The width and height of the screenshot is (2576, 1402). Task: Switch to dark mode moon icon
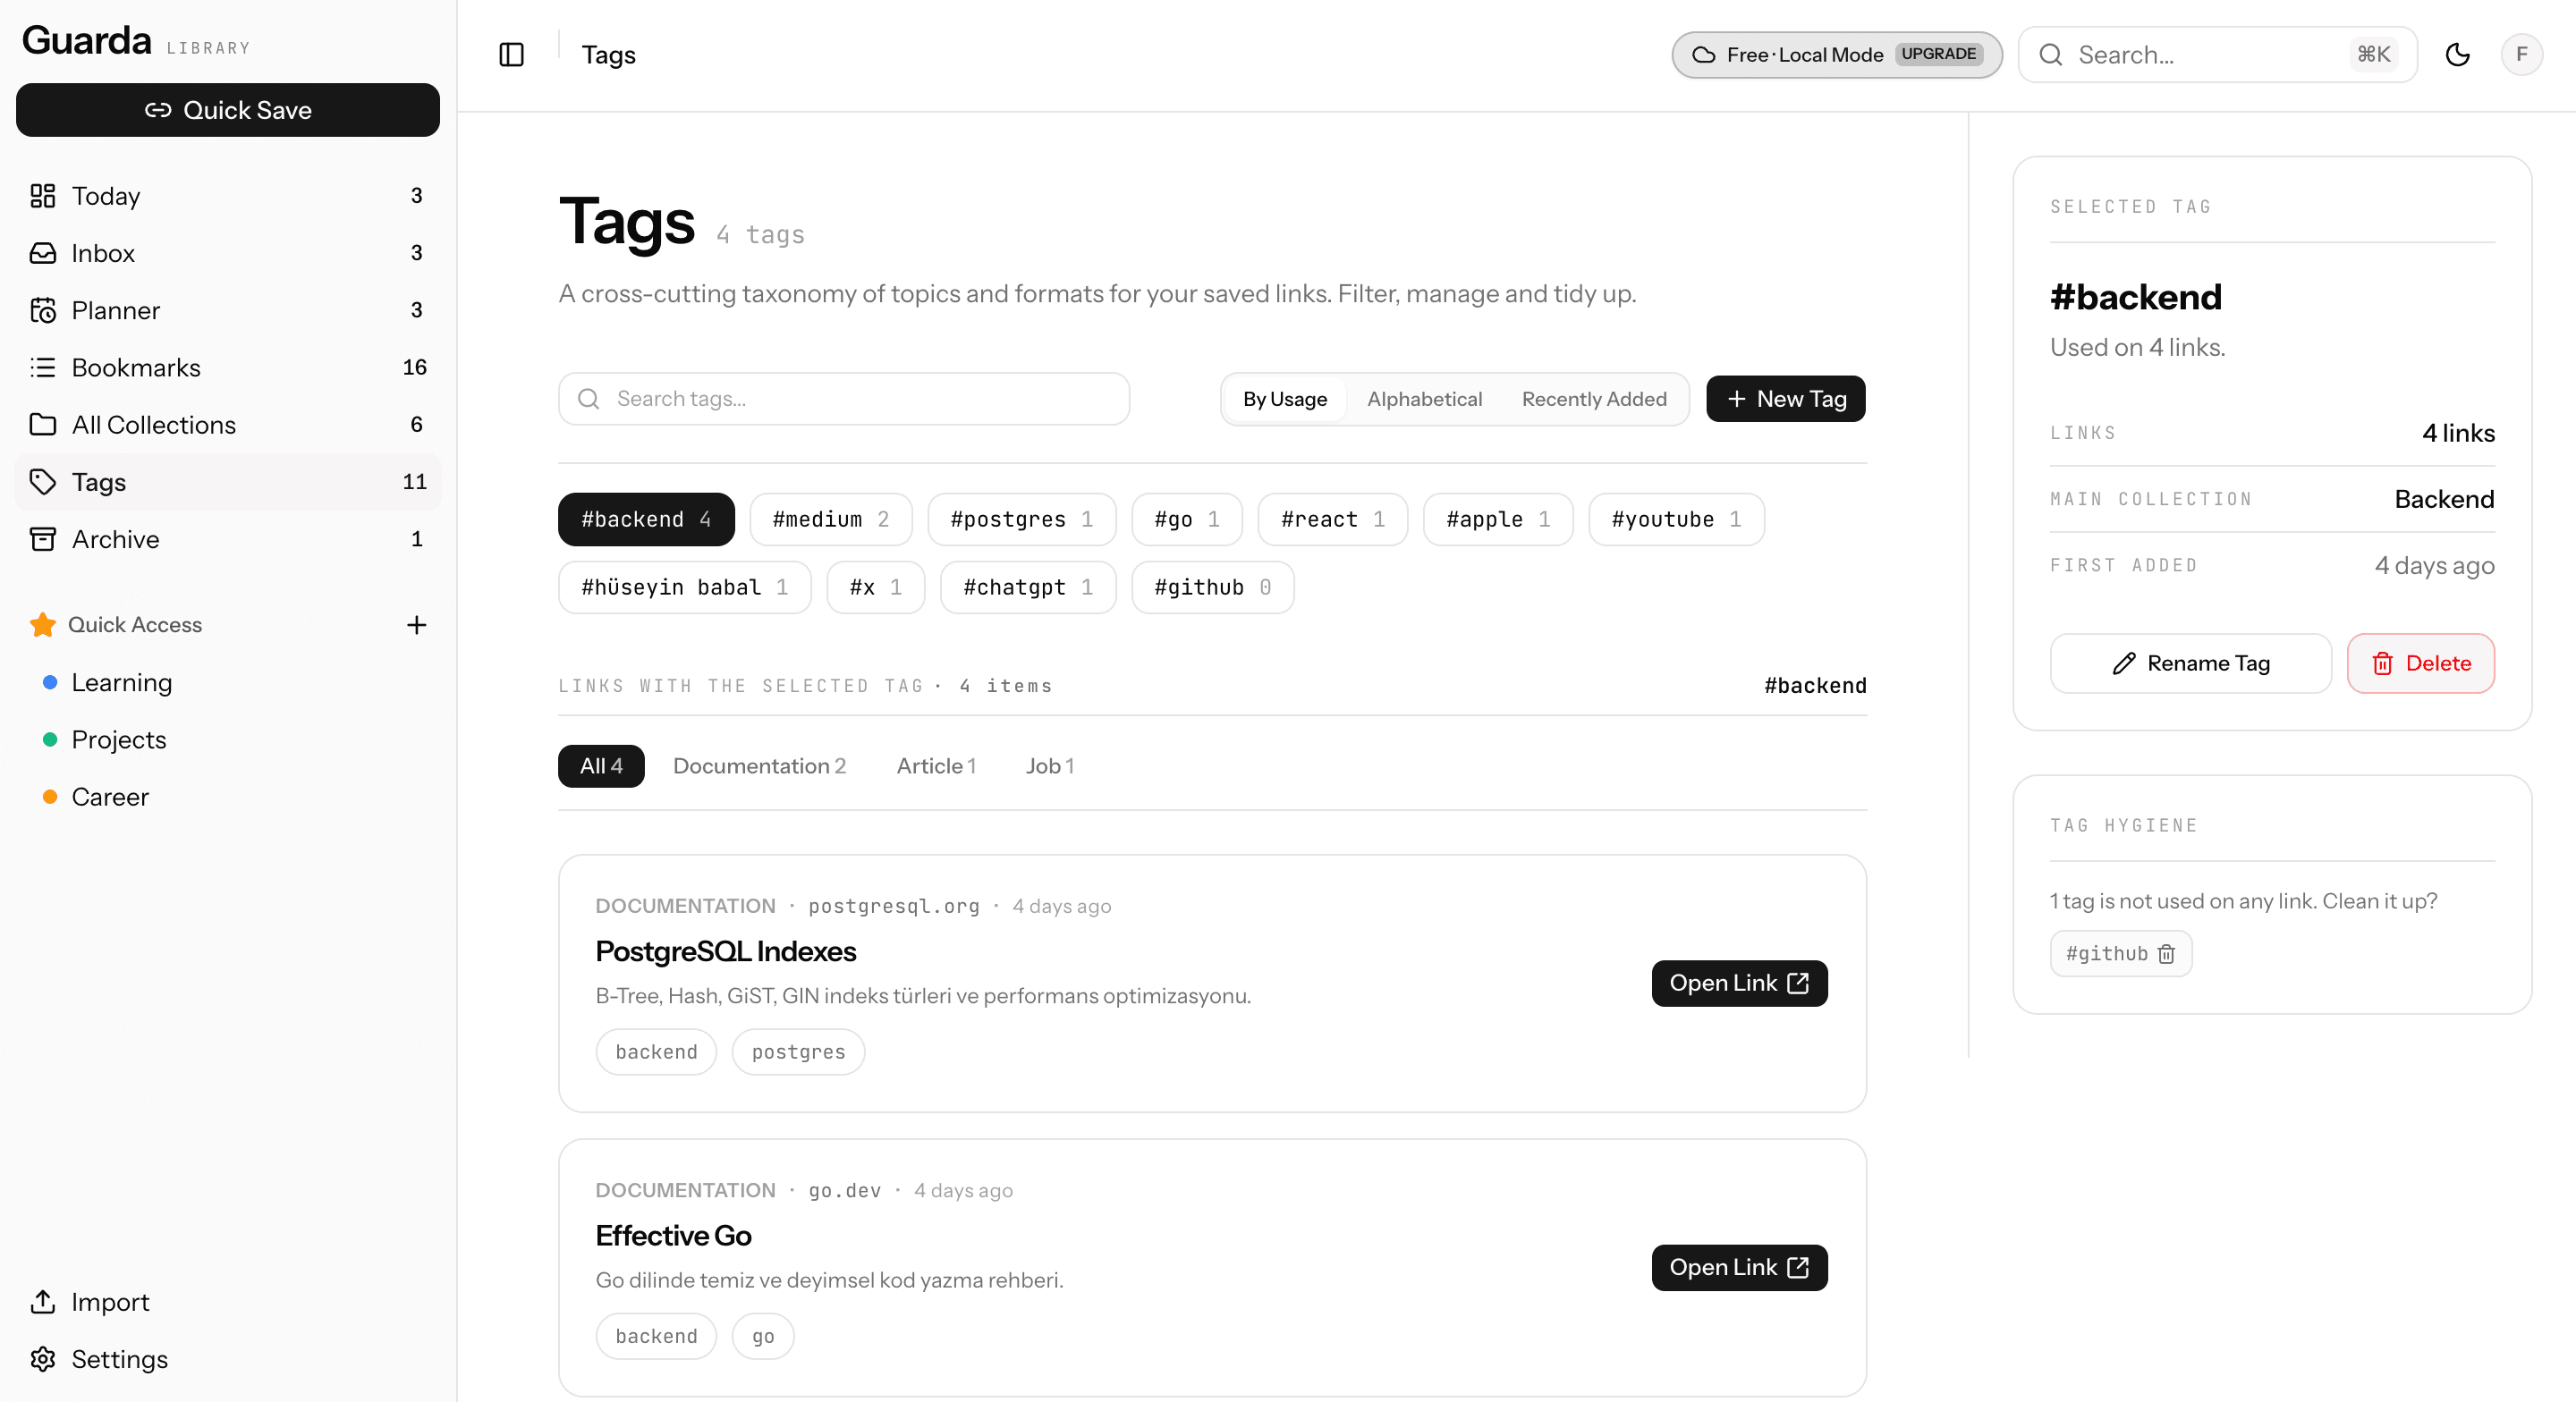2457,55
